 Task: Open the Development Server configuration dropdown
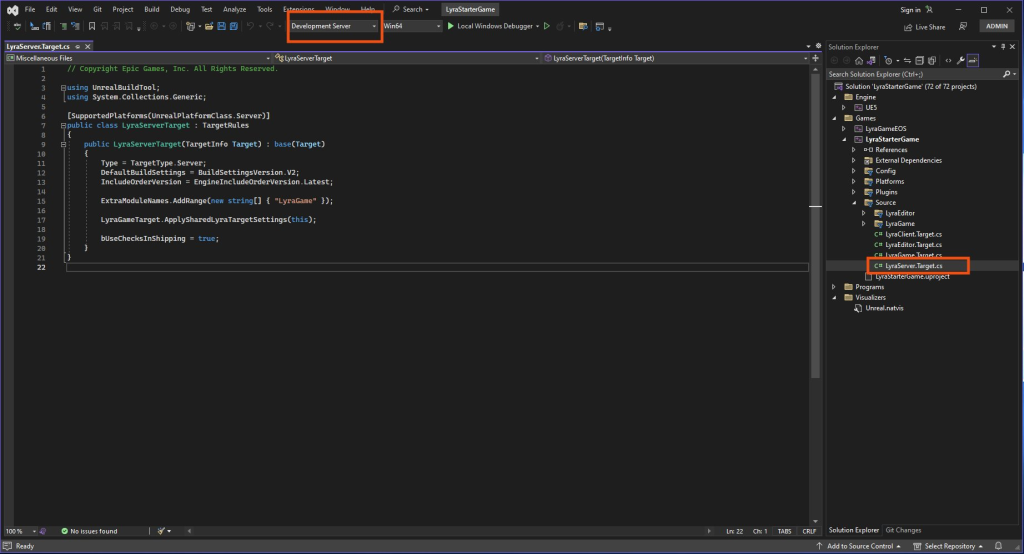(x=334, y=26)
